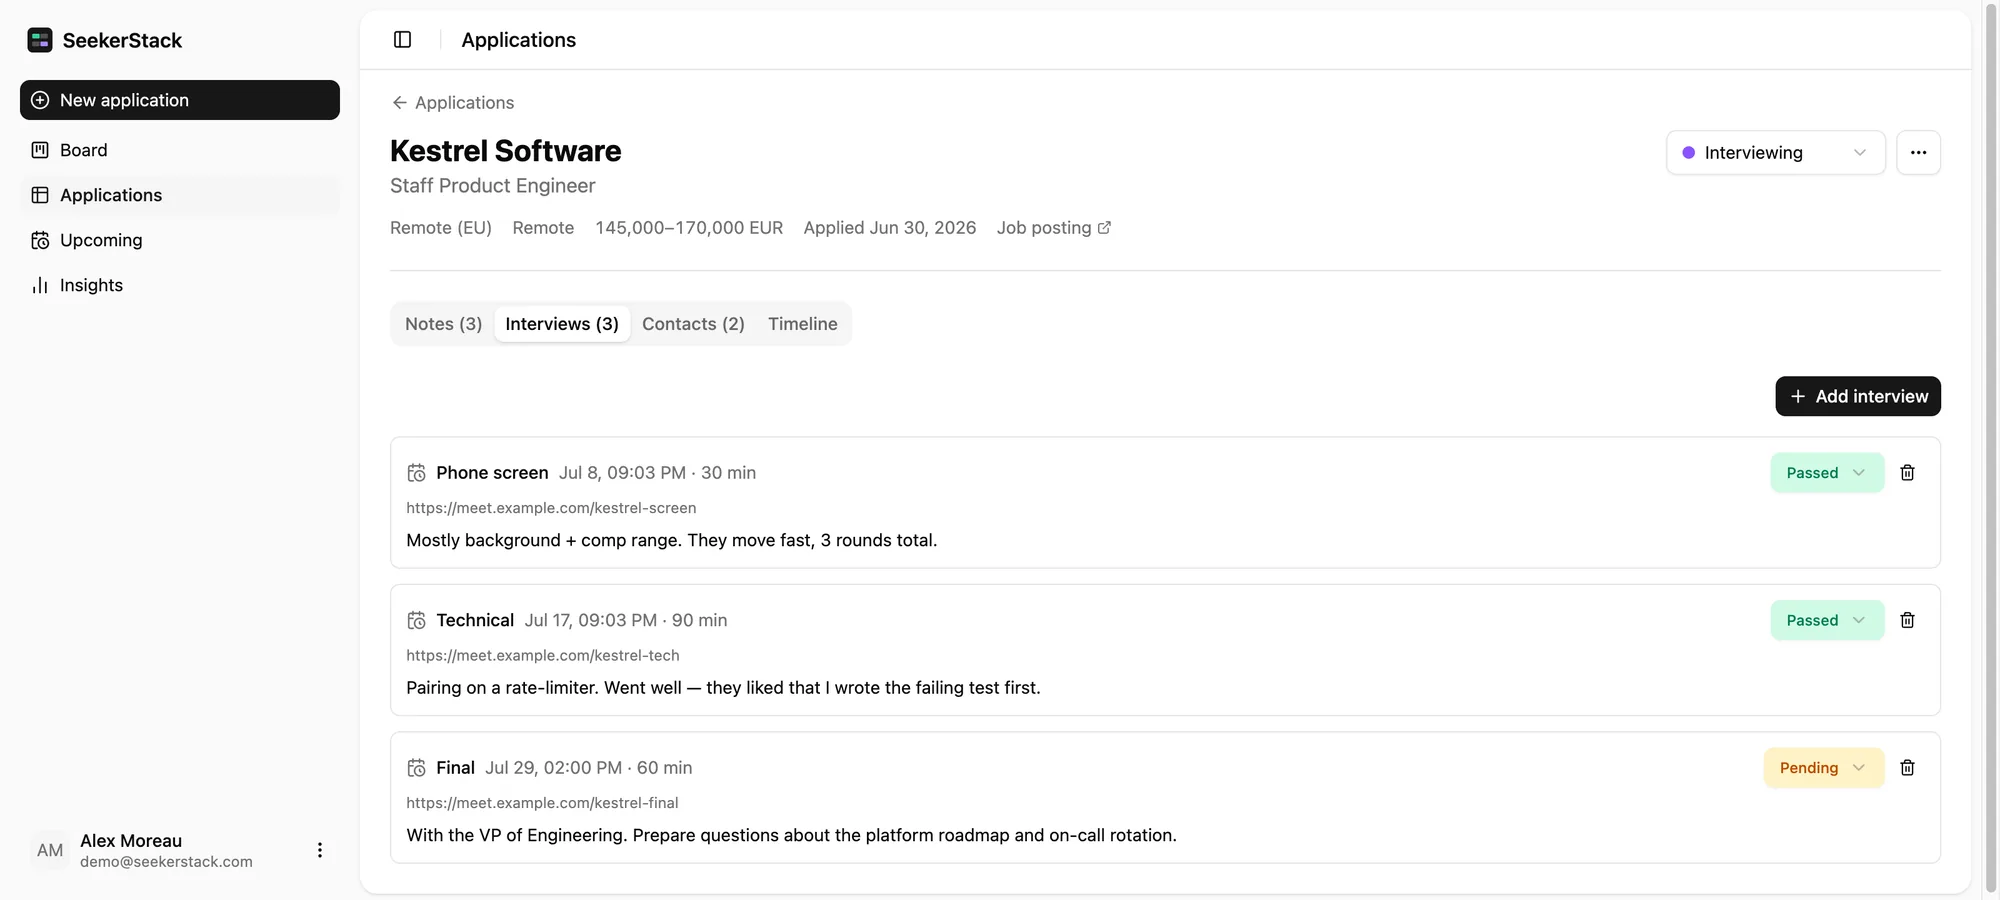Select the Interviews (3) tab
Image resolution: width=2000 pixels, height=900 pixels.
pos(562,324)
